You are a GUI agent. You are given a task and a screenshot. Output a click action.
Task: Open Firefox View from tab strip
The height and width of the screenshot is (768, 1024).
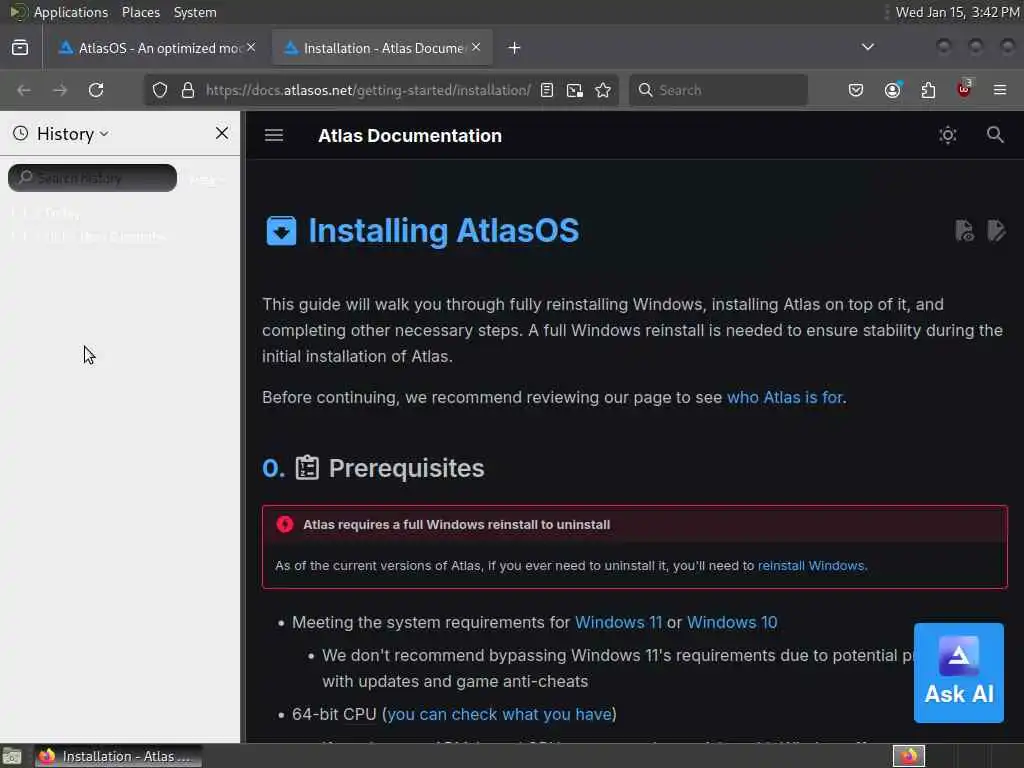[x=20, y=48]
